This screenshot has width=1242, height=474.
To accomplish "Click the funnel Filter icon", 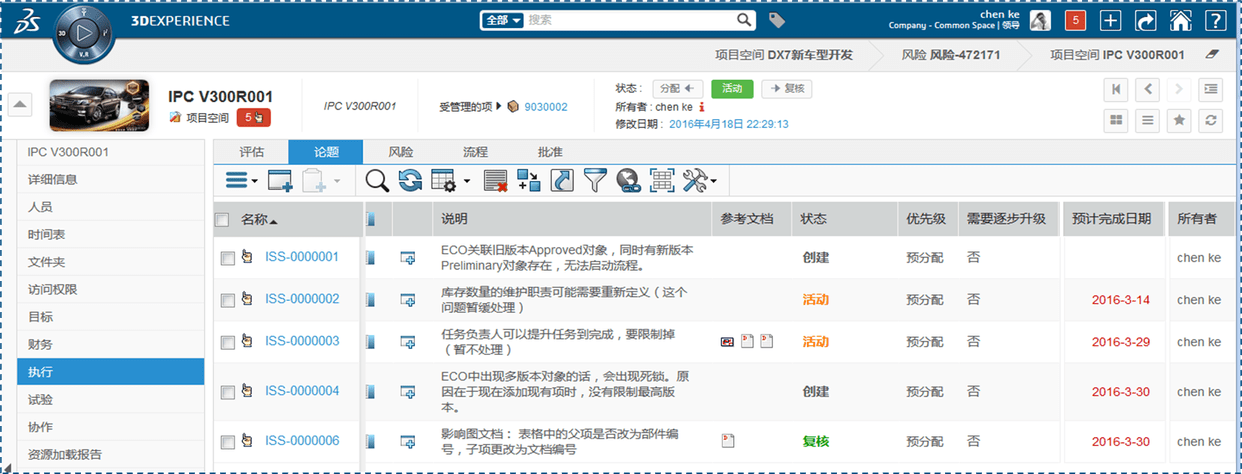I will [x=595, y=180].
